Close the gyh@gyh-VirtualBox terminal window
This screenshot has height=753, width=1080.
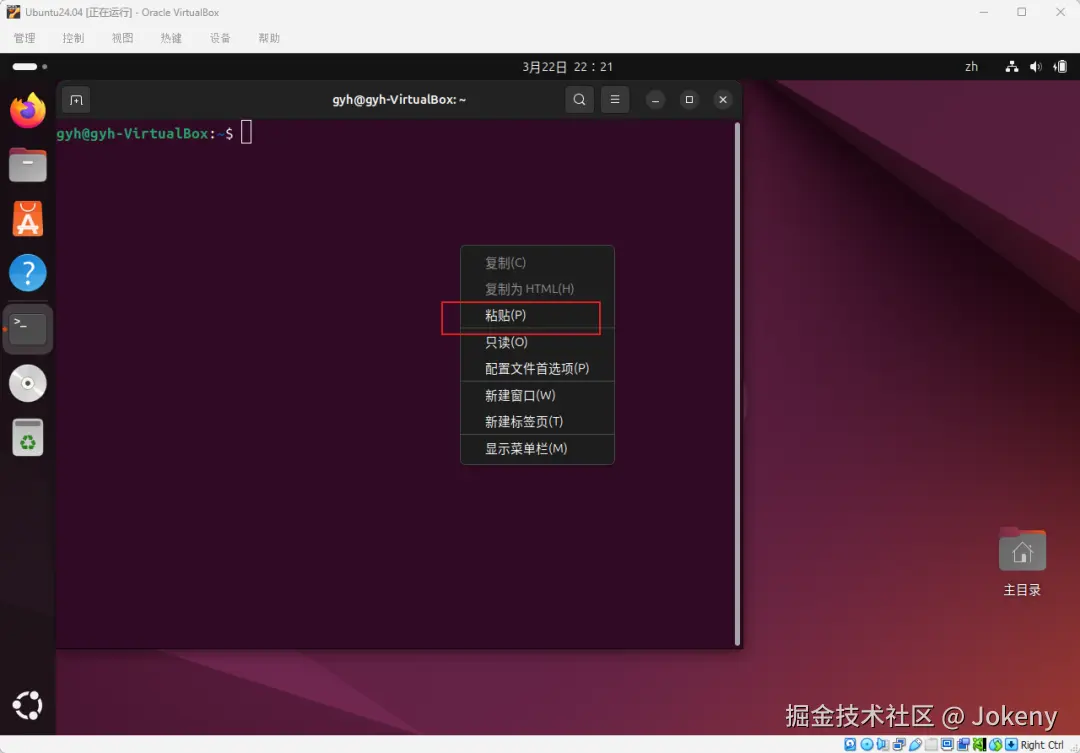pos(723,100)
